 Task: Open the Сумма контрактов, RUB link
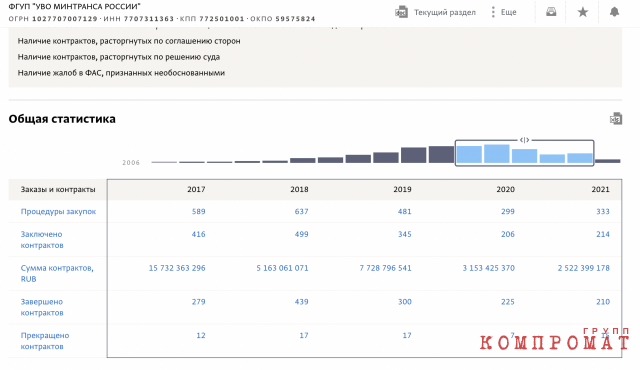point(57,273)
